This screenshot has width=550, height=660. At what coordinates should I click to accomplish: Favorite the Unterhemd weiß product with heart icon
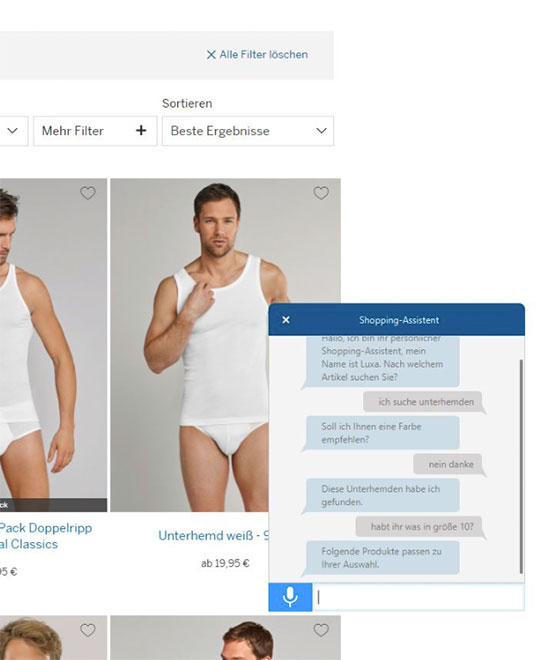click(x=321, y=193)
